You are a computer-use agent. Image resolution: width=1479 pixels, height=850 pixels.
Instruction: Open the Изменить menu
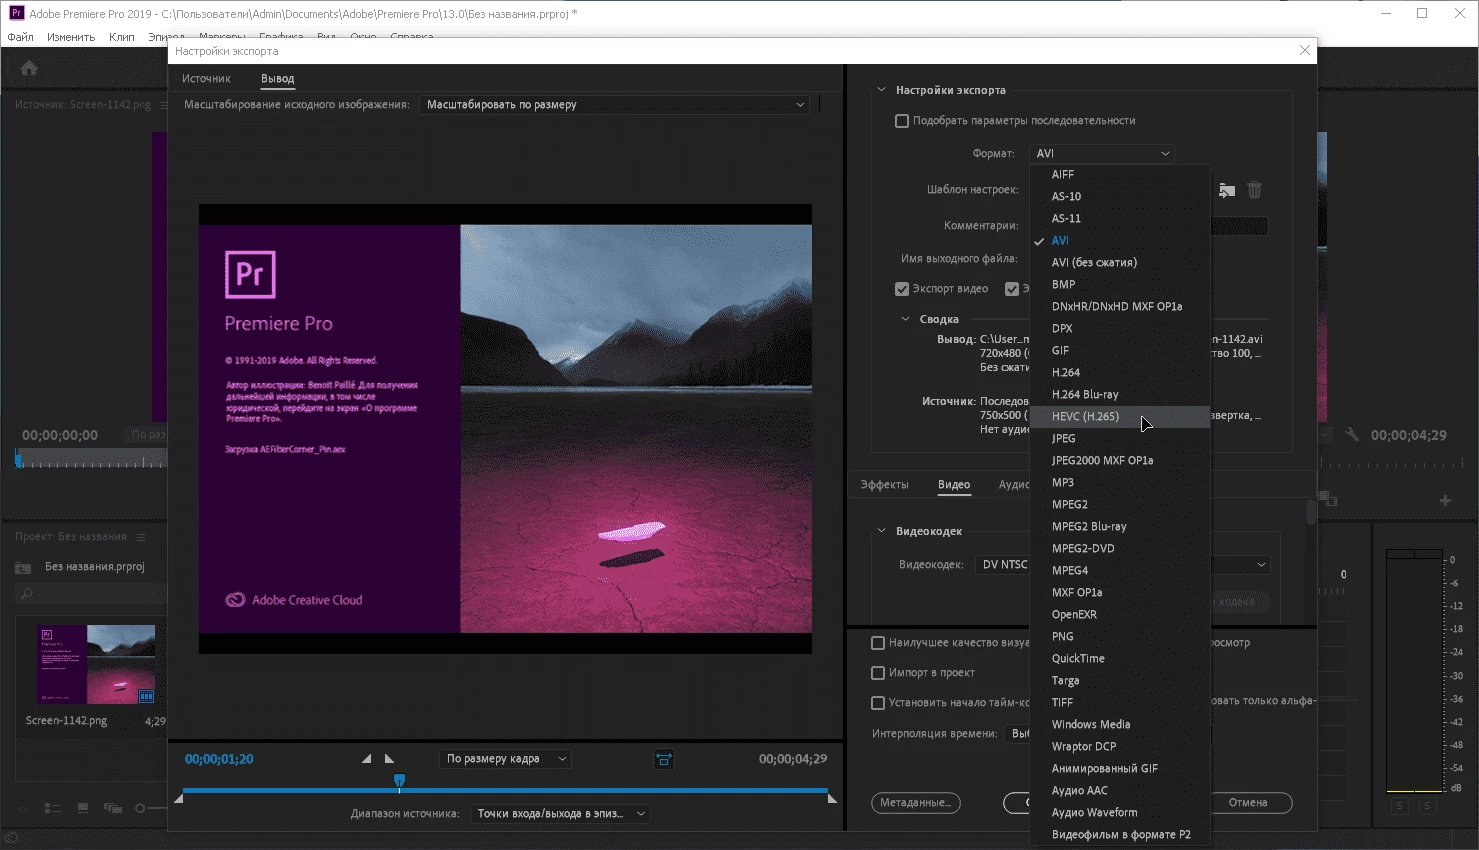pyautogui.click(x=71, y=37)
